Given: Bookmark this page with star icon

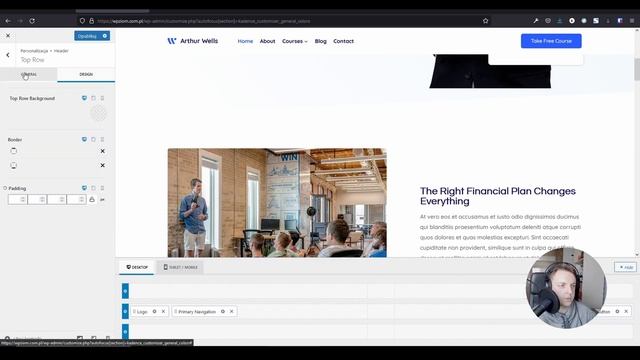Looking at the screenshot, I should (x=485, y=21).
